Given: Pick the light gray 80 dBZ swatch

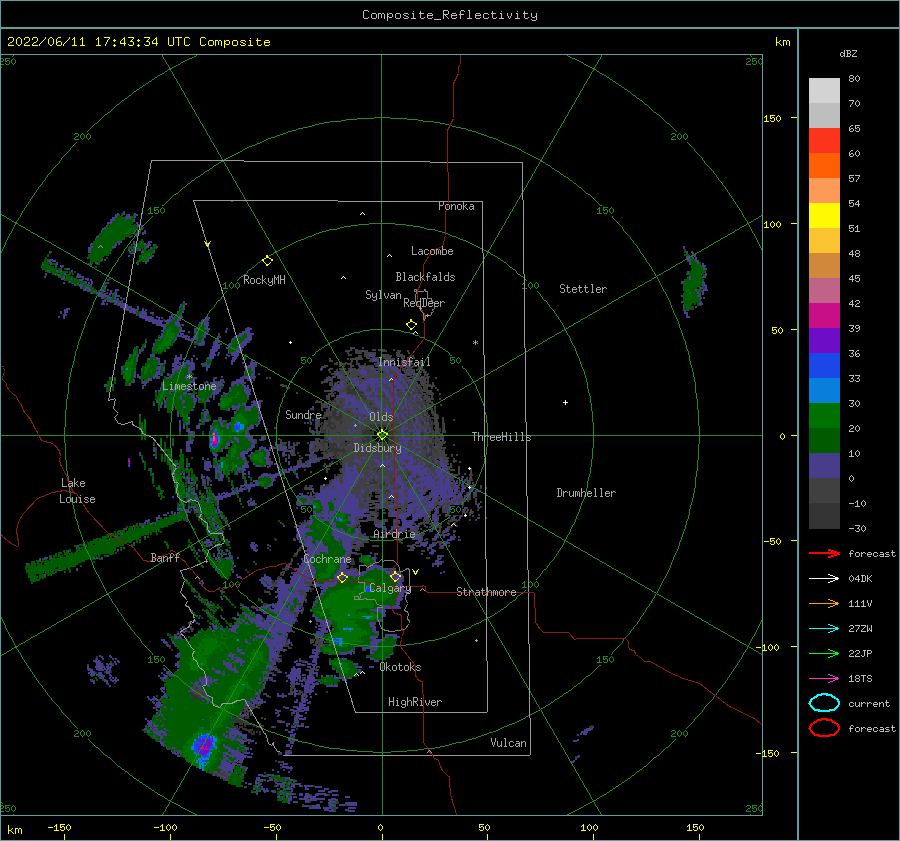Looking at the screenshot, I should coord(824,91).
